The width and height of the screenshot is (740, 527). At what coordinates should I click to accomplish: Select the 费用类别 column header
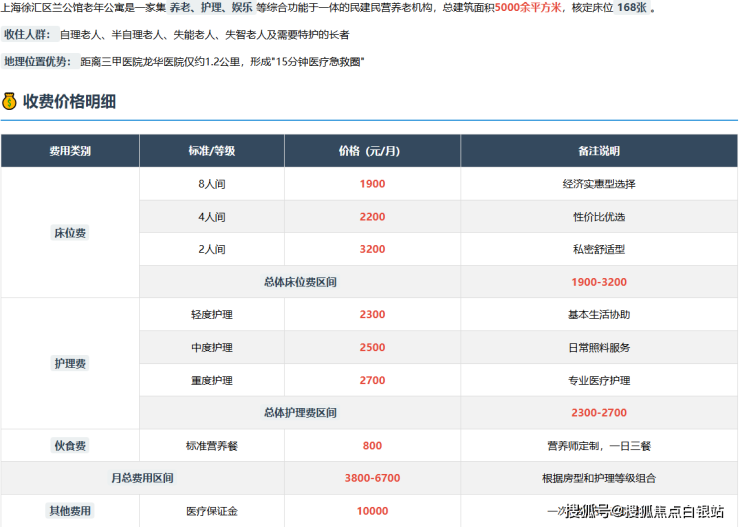[70, 151]
